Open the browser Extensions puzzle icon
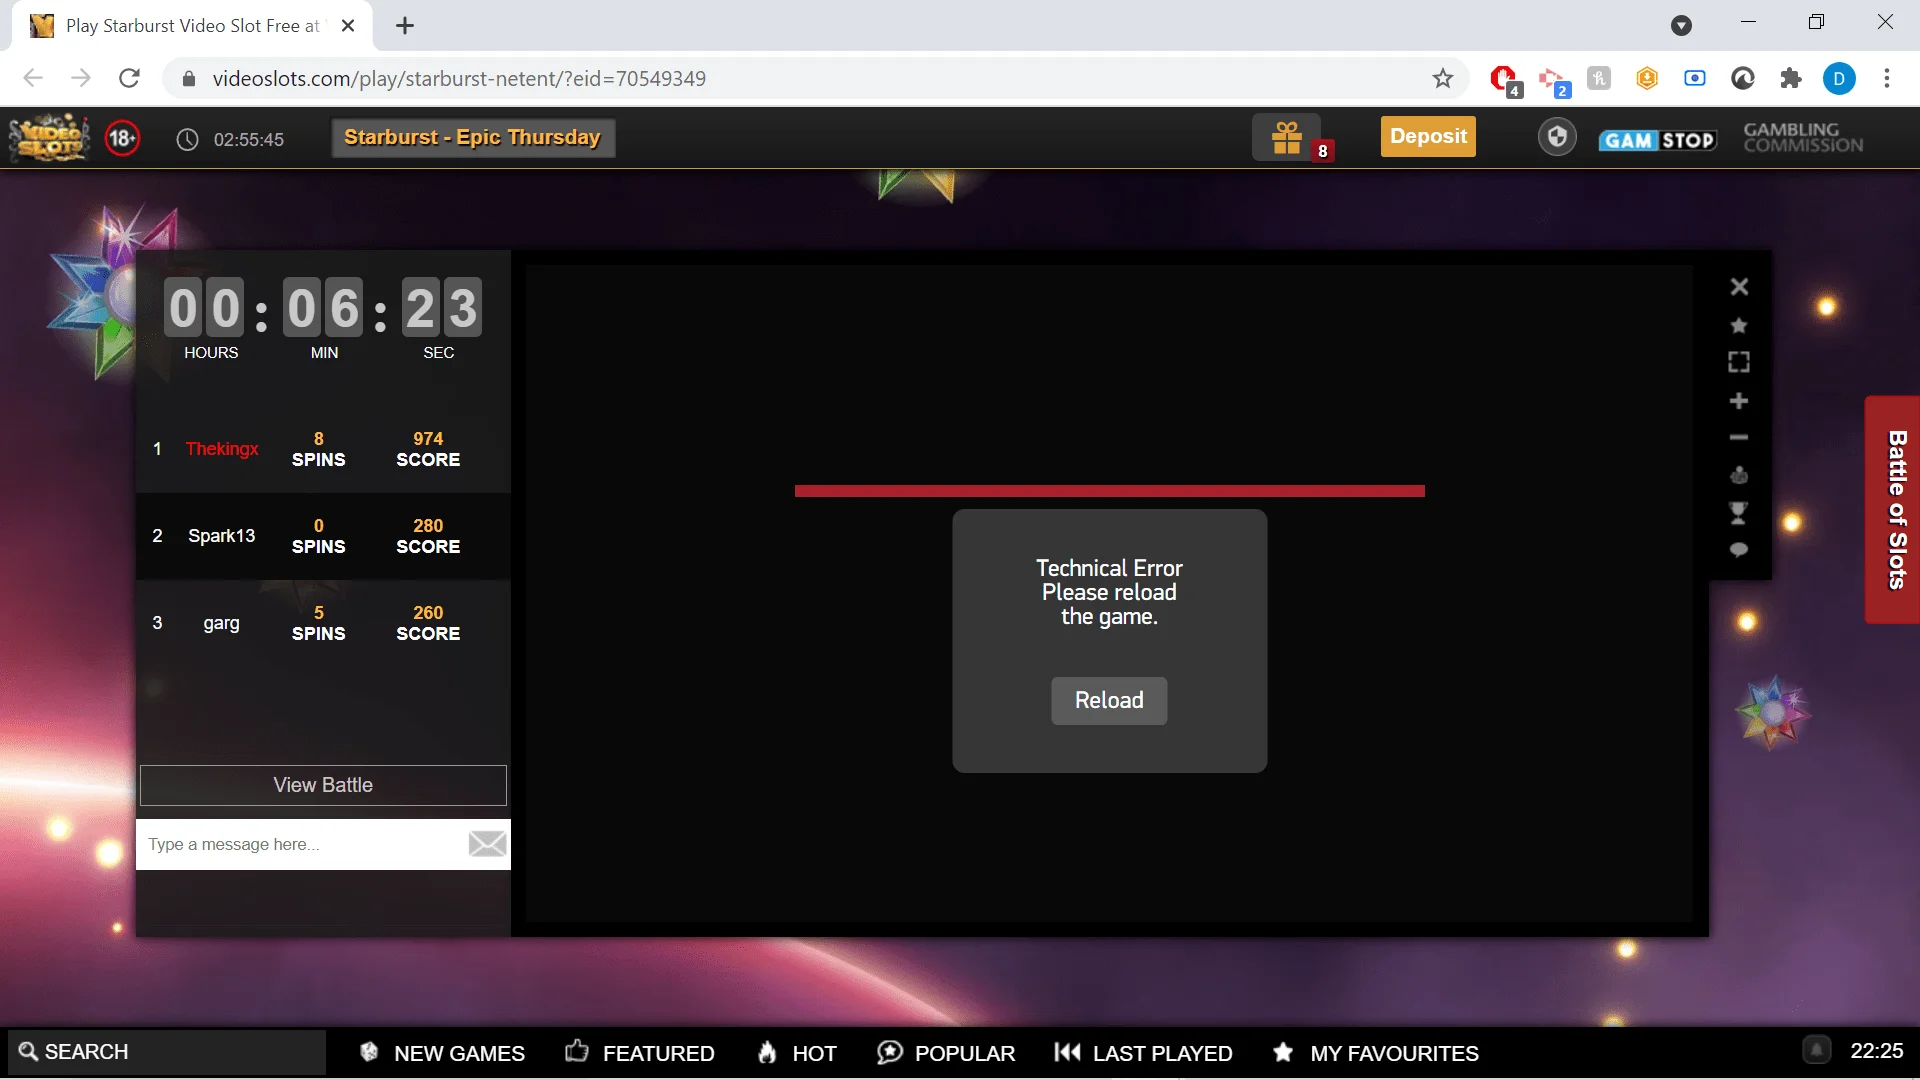Viewport: 1920px width, 1080px height. 1791,78
